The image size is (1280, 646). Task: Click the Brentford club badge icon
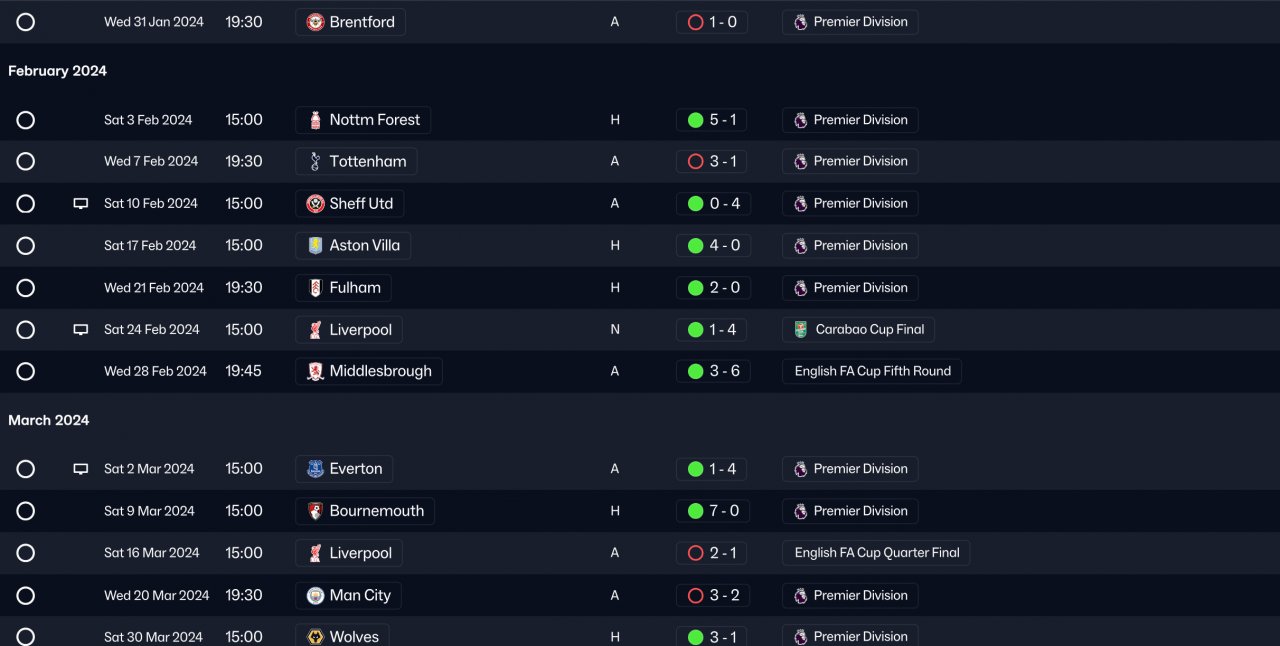pyautogui.click(x=315, y=22)
